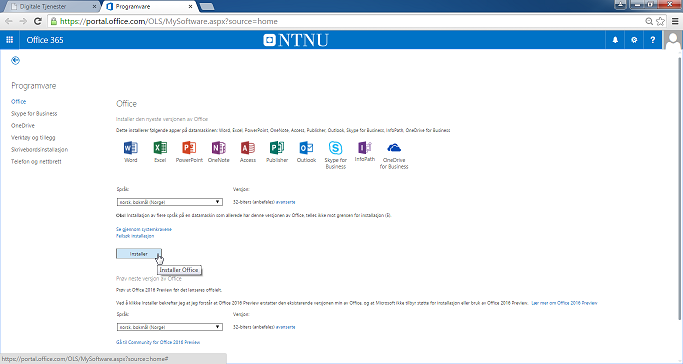Click the InfoPath app icon
Screen dimensions: 683x364
365,148
